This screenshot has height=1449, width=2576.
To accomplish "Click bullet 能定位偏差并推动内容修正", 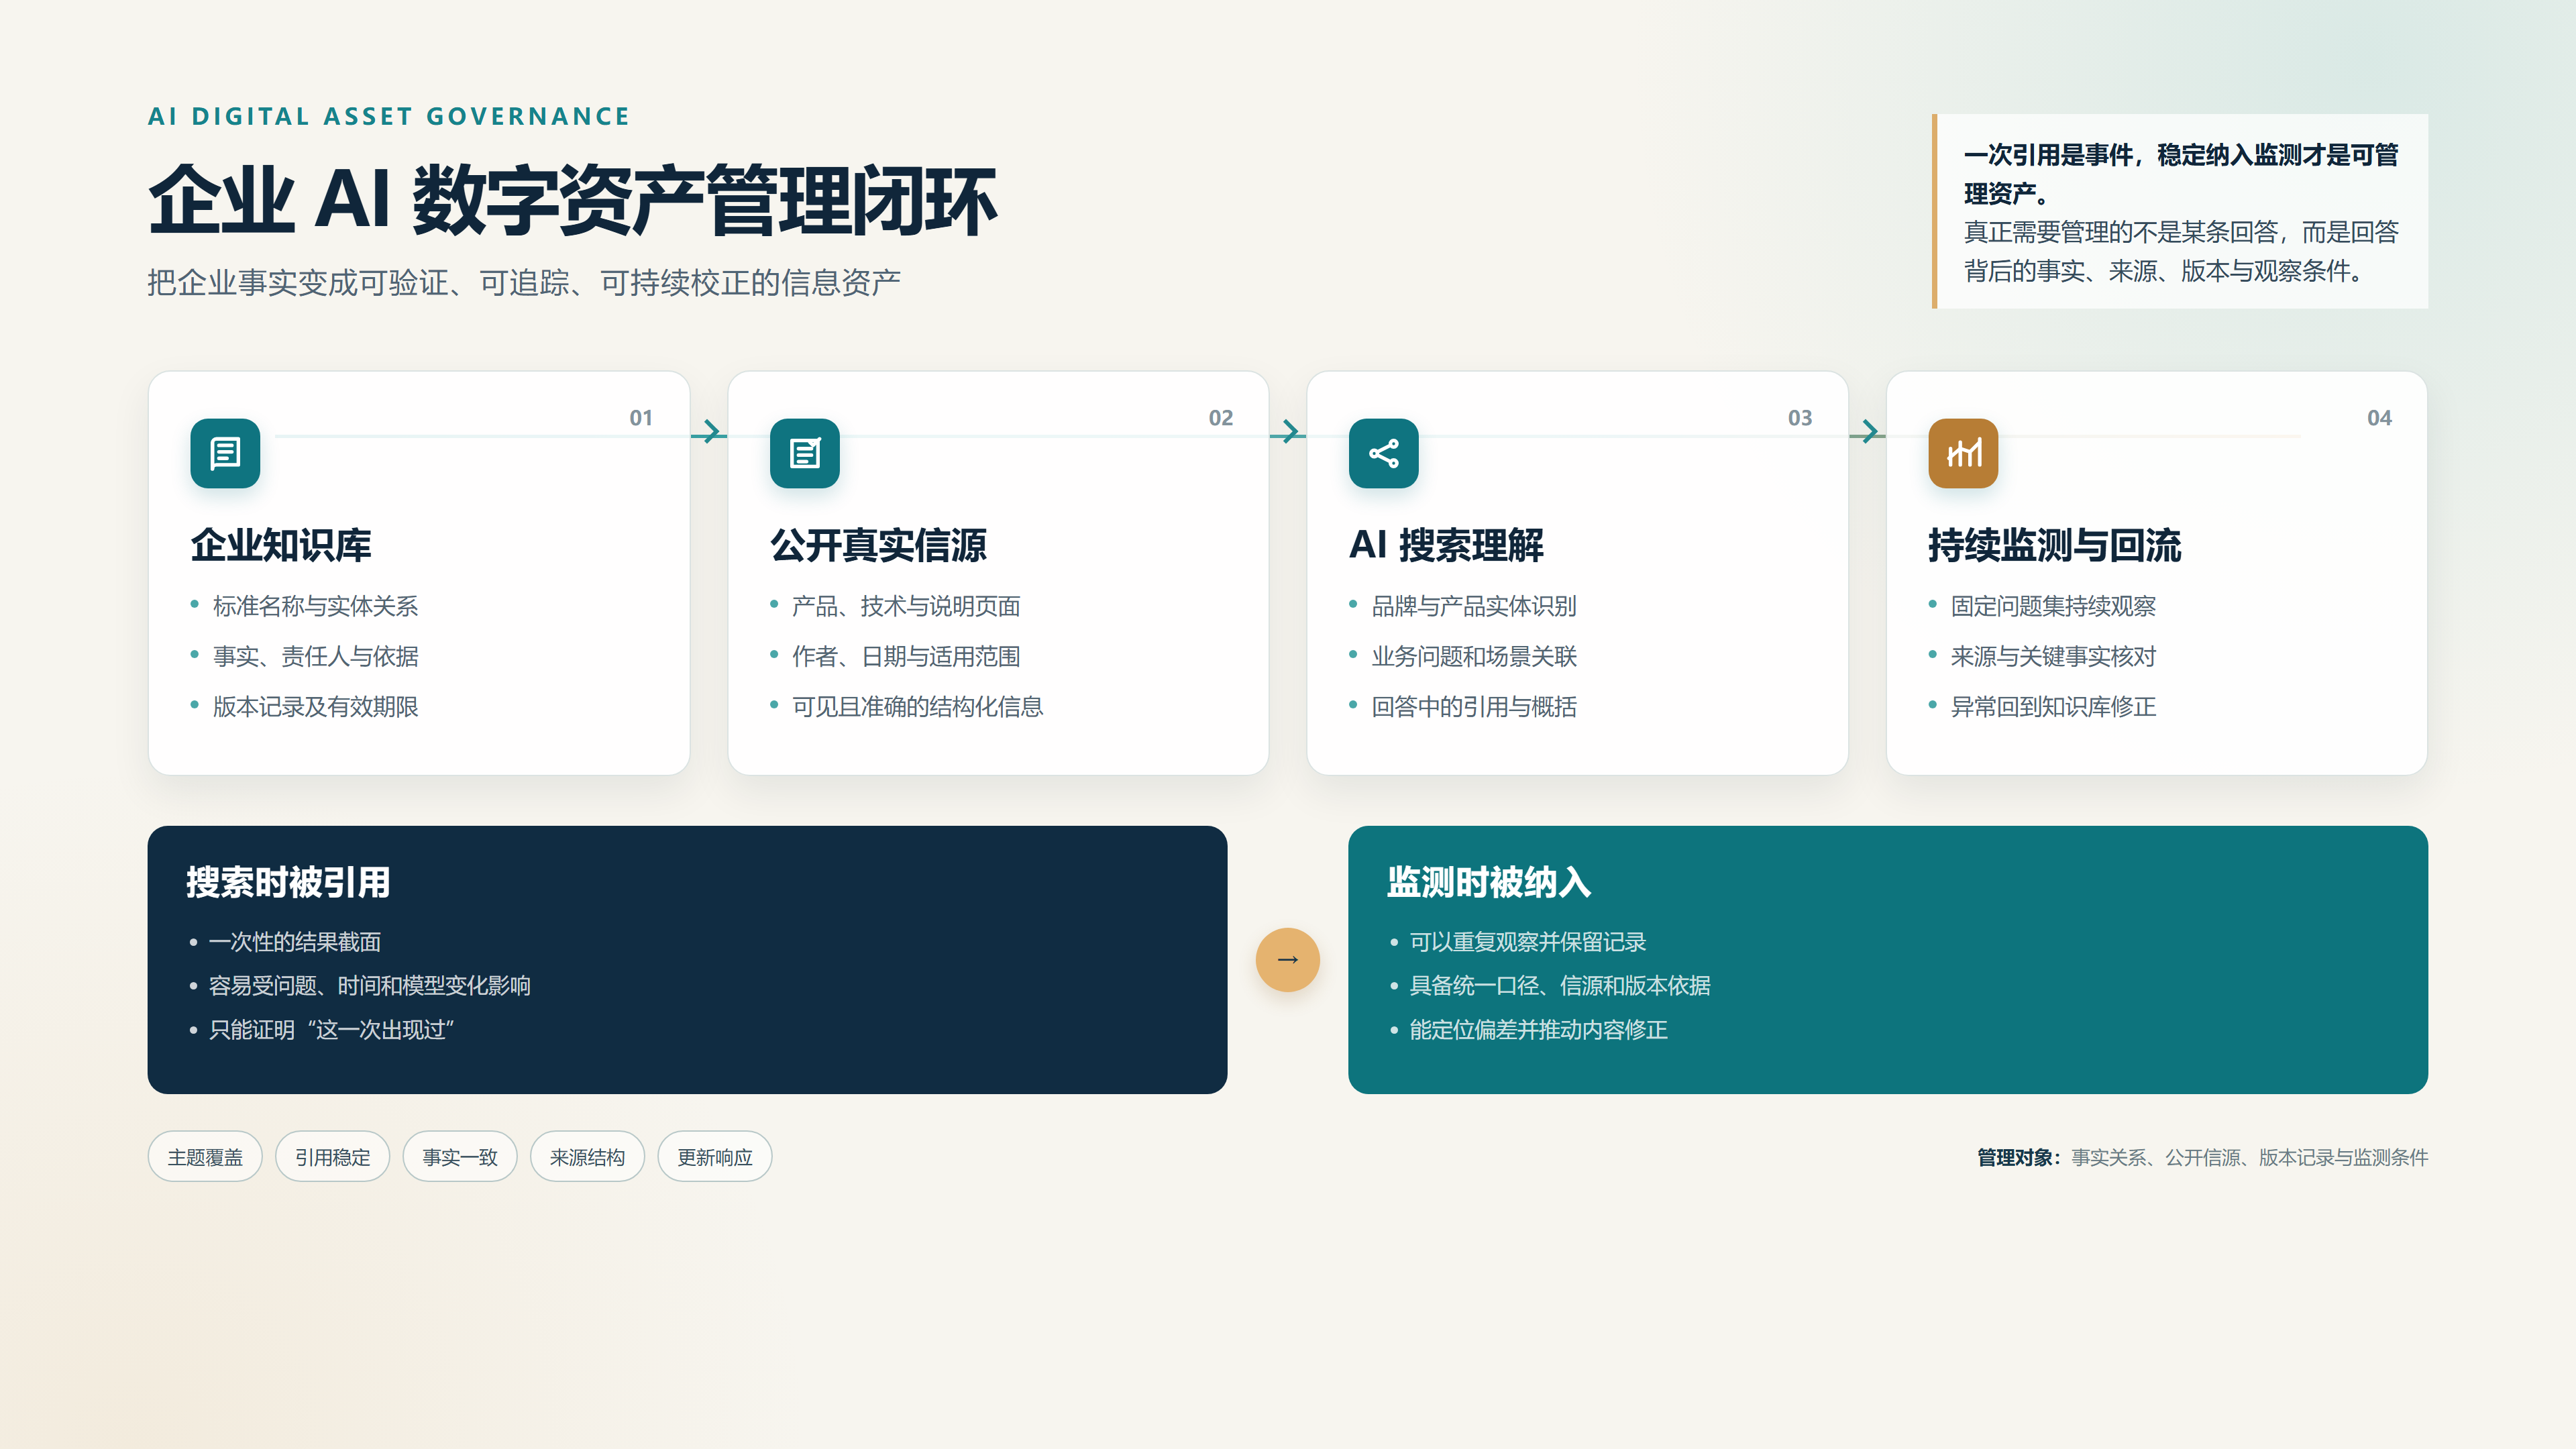I will coord(1538,1030).
